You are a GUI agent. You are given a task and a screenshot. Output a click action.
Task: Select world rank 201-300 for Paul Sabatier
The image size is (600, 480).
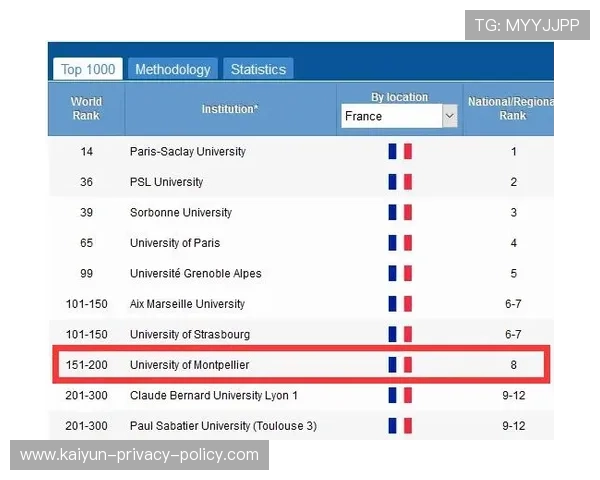(x=86, y=426)
